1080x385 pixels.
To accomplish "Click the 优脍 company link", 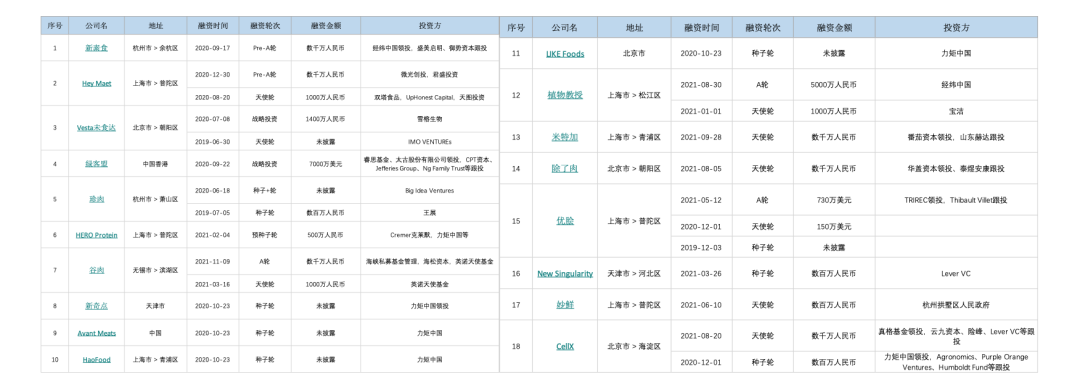I will click(565, 221).
